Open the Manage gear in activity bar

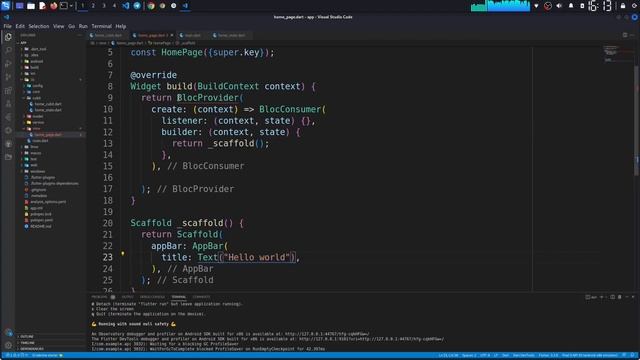tap(8, 345)
